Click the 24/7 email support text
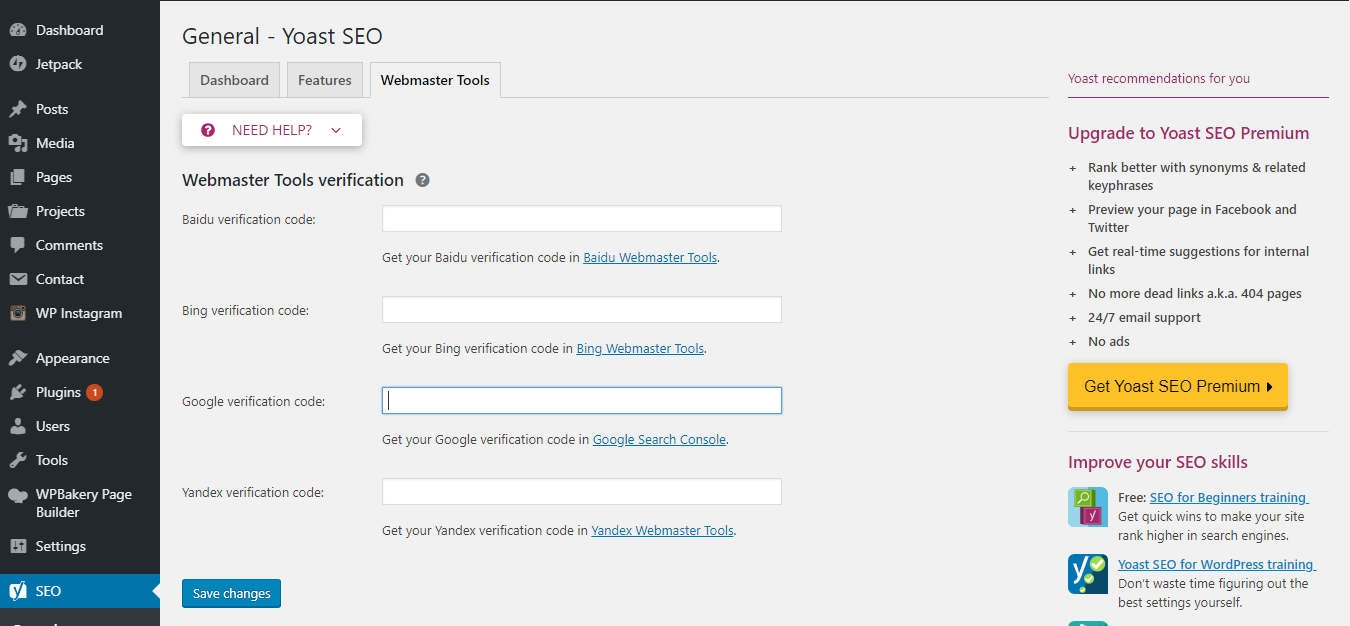The image size is (1350, 626). click(1145, 317)
